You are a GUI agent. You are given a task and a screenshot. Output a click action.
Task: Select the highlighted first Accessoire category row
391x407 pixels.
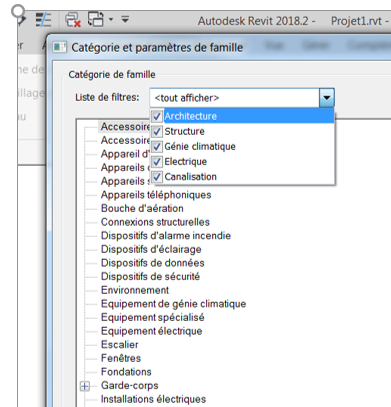tap(125, 127)
